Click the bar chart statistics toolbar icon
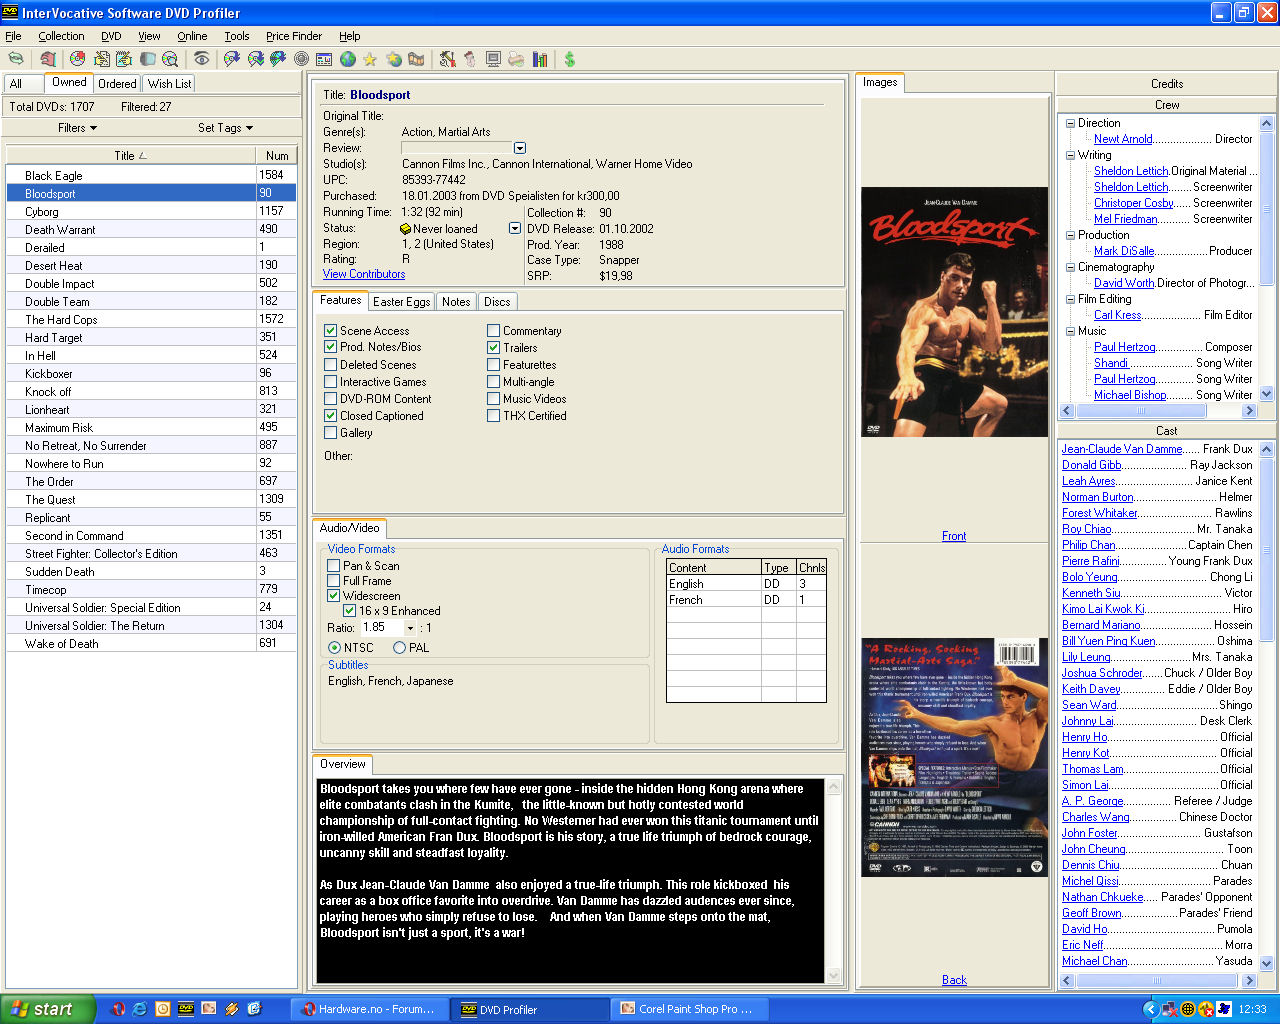 coord(540,60)
